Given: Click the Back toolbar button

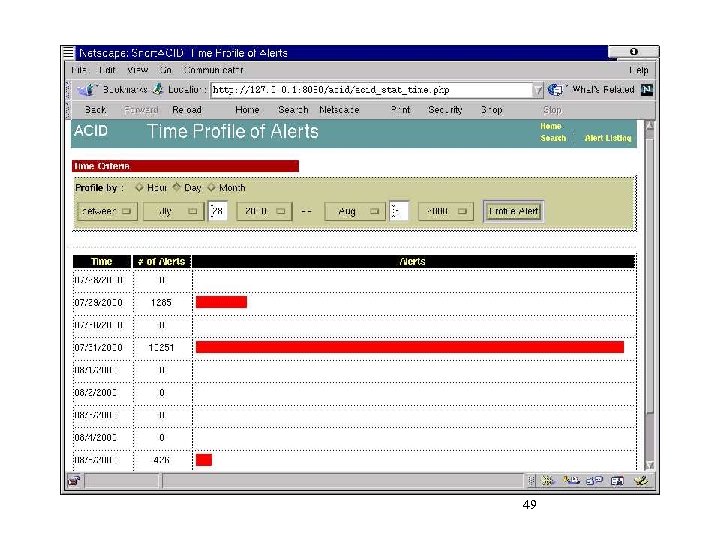Looking at the screenshot, I should pos(96,110).
